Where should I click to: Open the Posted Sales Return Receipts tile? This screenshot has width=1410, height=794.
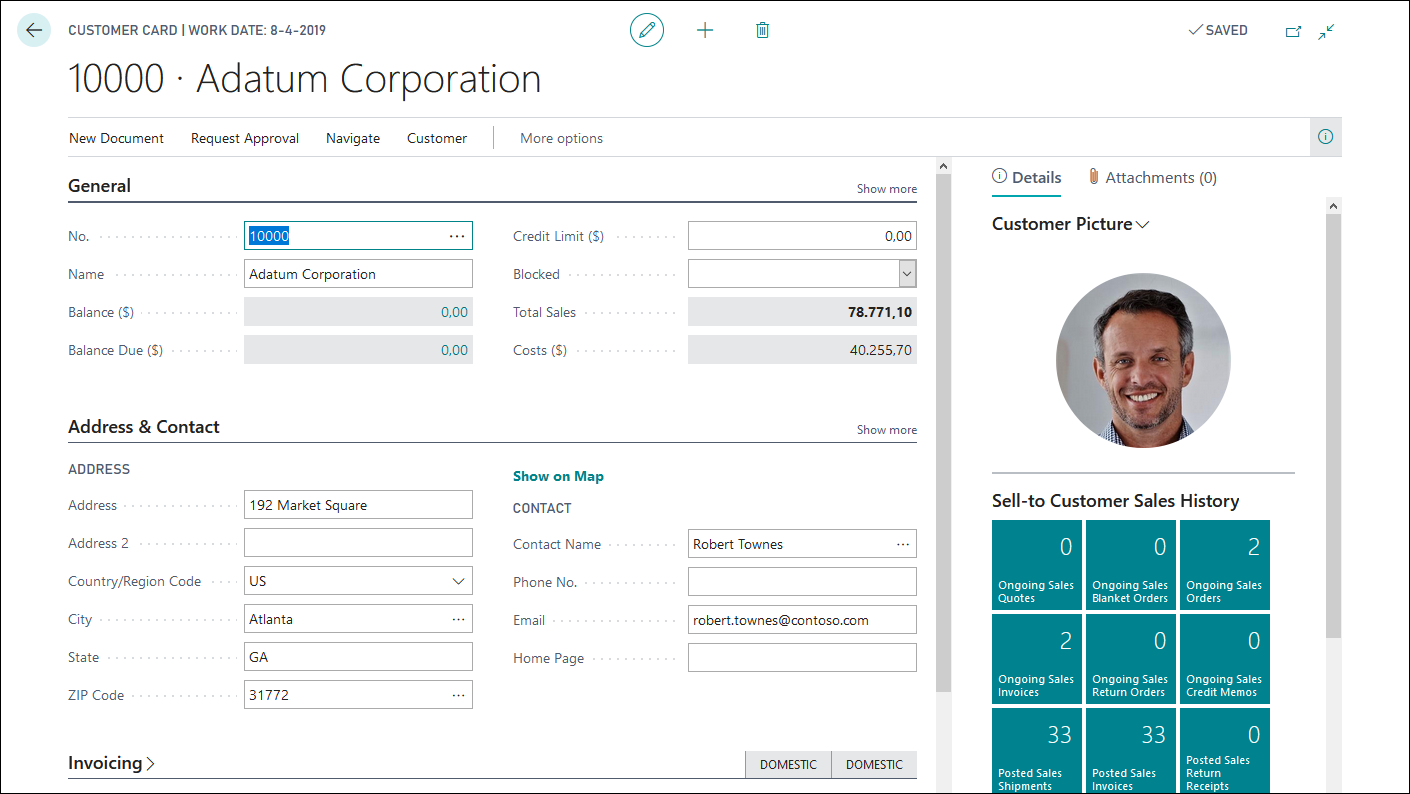tap(1225, 751)
